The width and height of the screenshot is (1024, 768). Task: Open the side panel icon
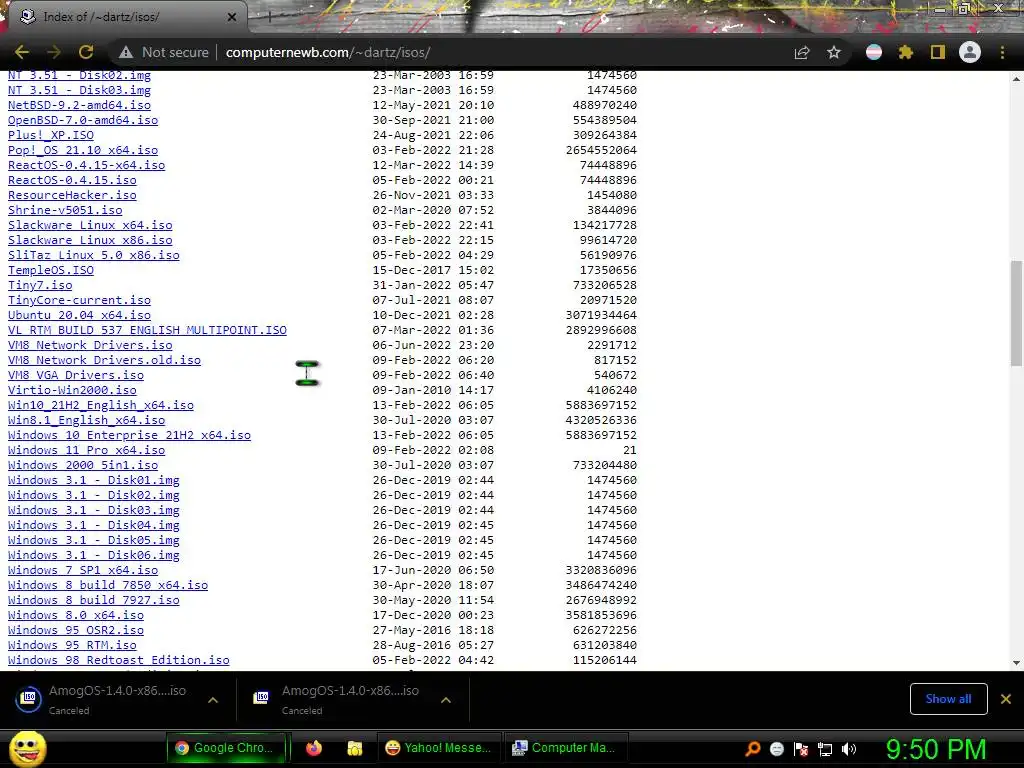click(x=938, y=52)
